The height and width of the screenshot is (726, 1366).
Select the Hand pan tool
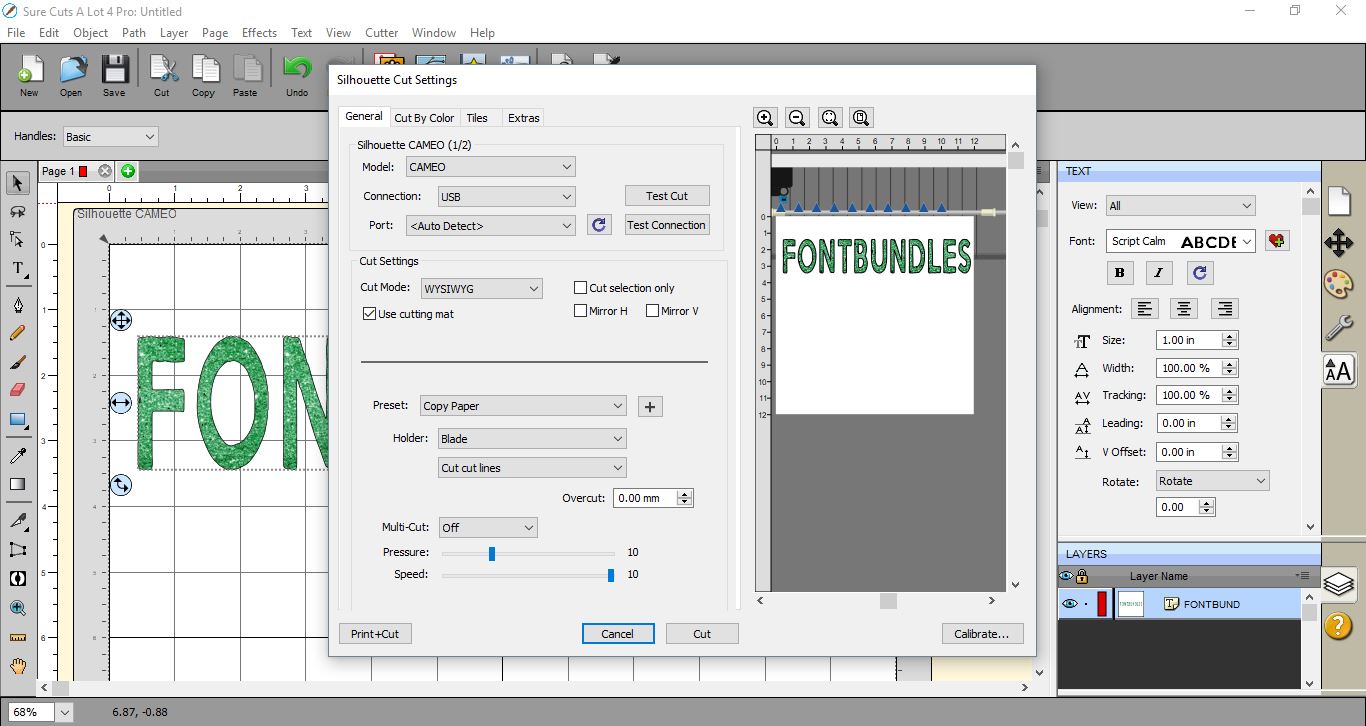pos(18,665)
